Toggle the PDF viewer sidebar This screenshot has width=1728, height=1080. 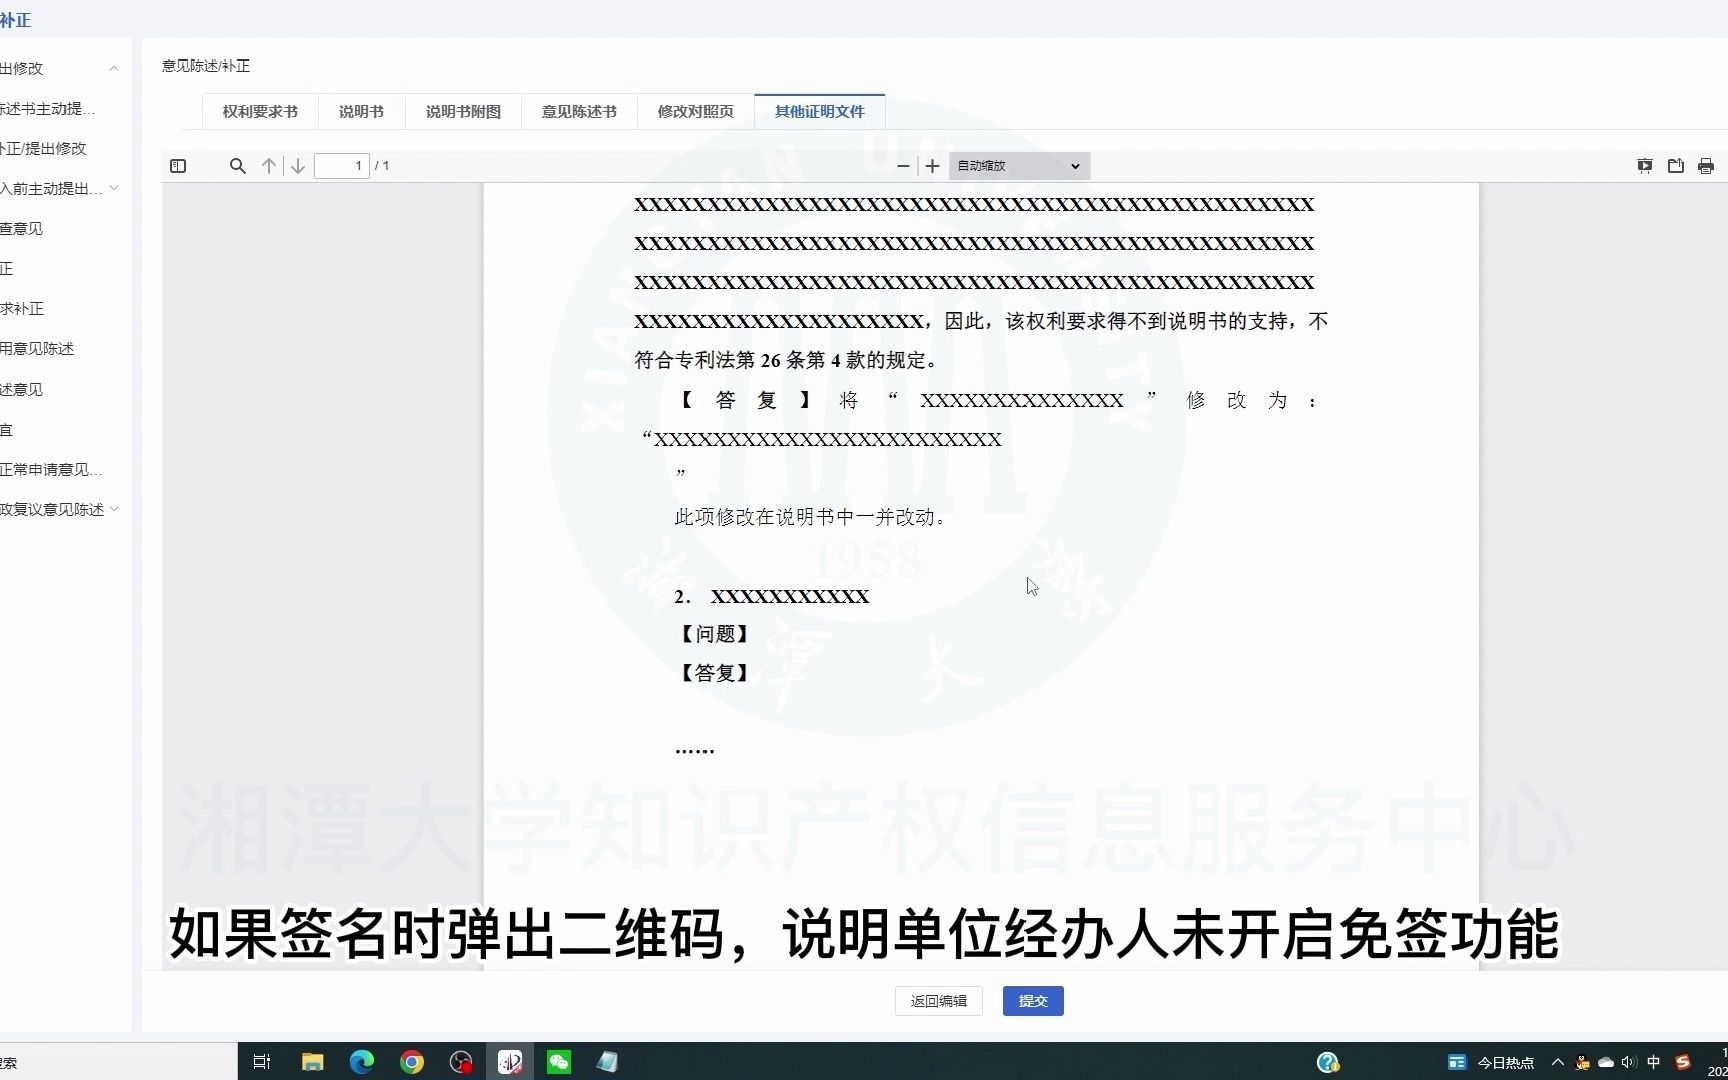[178, 166]
